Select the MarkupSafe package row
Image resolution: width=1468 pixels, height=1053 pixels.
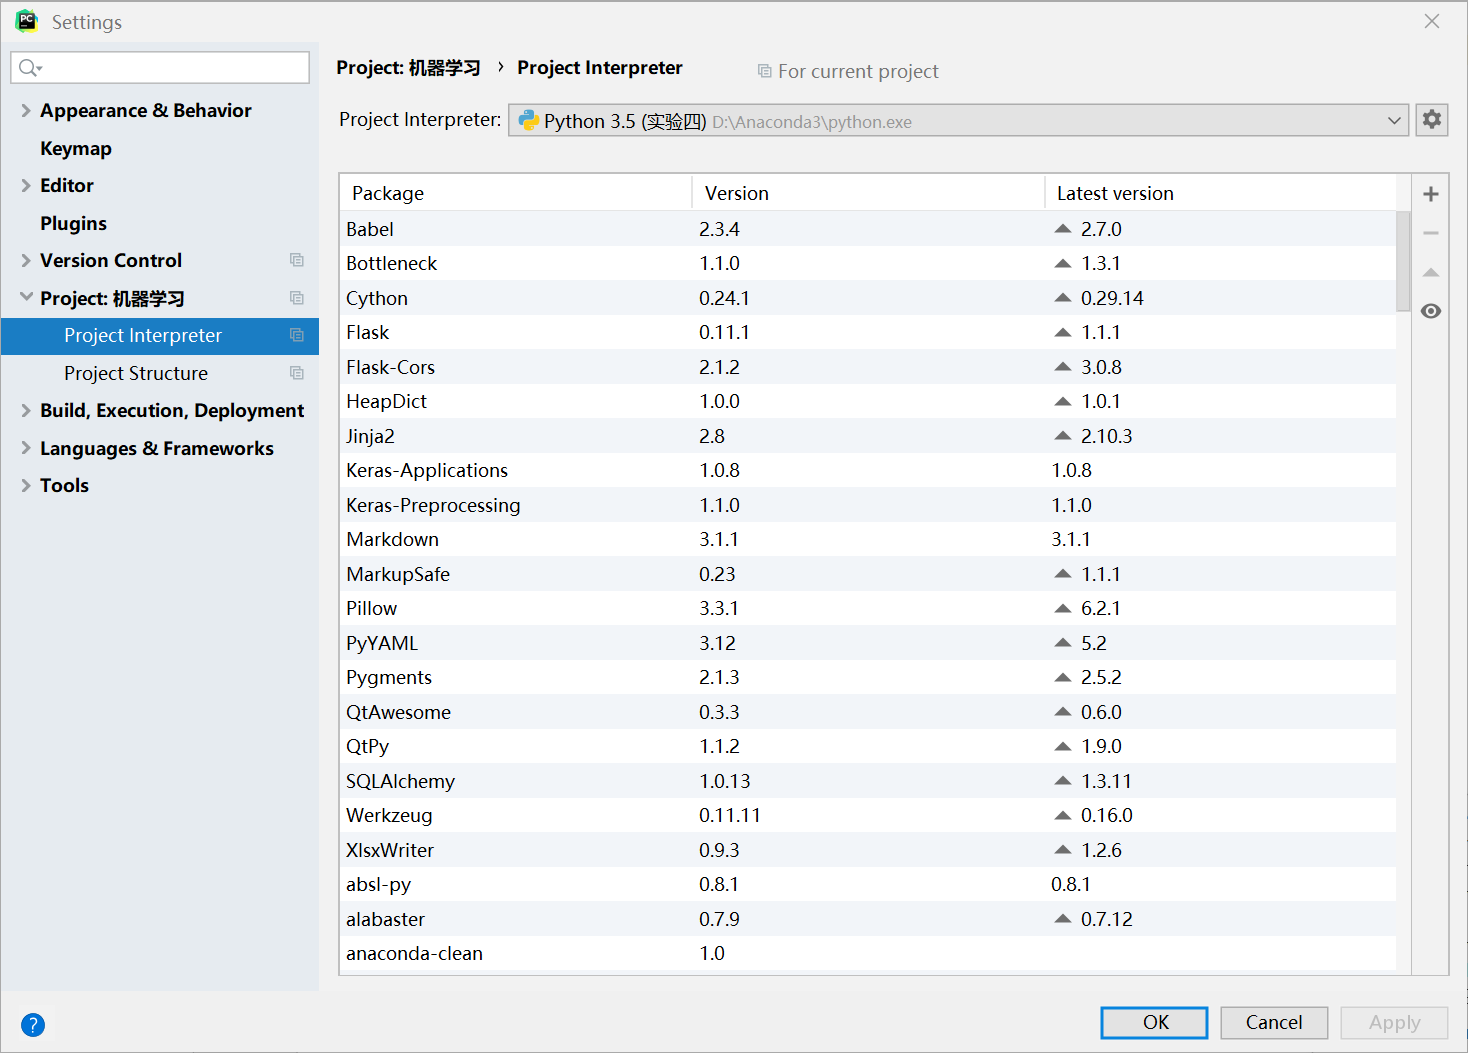tap(868, 574)
